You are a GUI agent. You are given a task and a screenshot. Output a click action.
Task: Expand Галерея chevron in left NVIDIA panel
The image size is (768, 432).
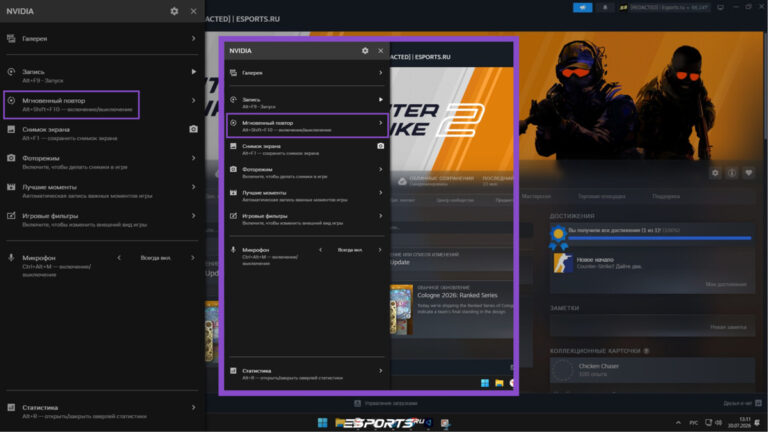coord(193,38)
